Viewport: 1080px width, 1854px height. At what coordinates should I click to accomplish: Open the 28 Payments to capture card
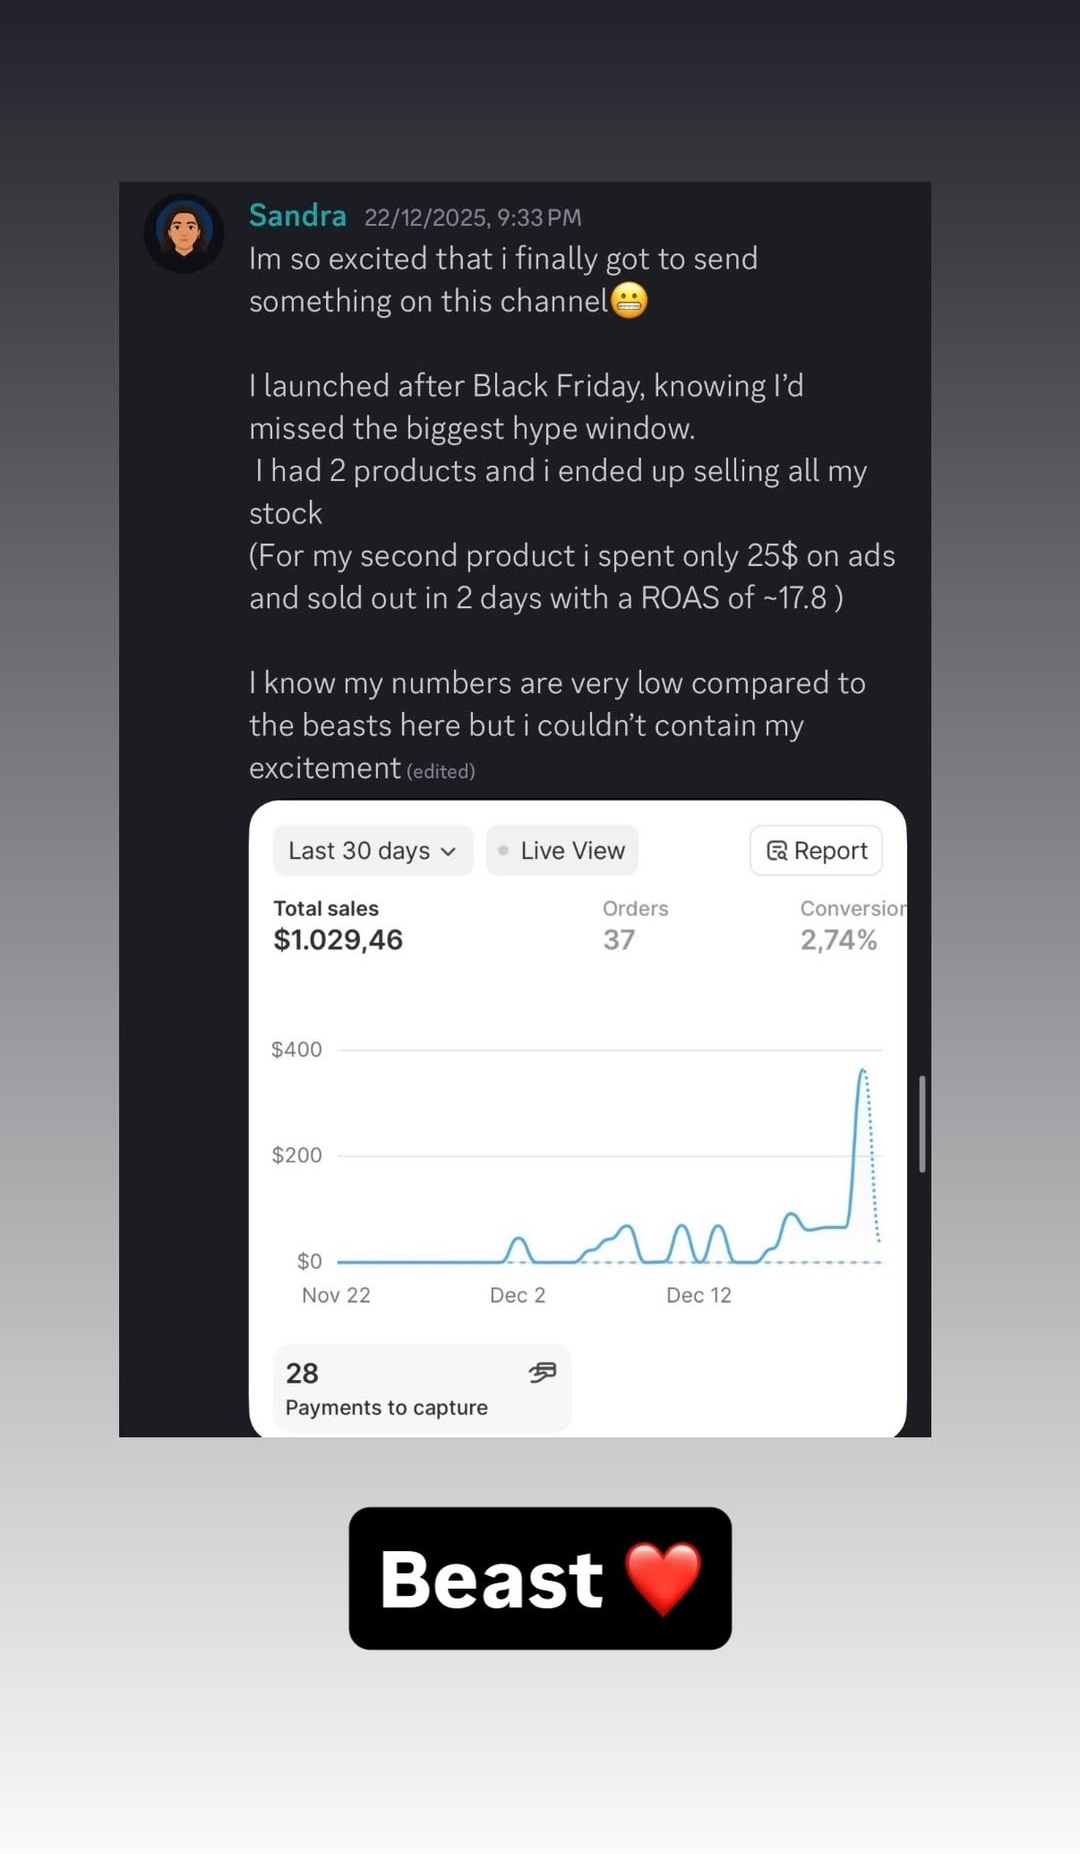421,1389
